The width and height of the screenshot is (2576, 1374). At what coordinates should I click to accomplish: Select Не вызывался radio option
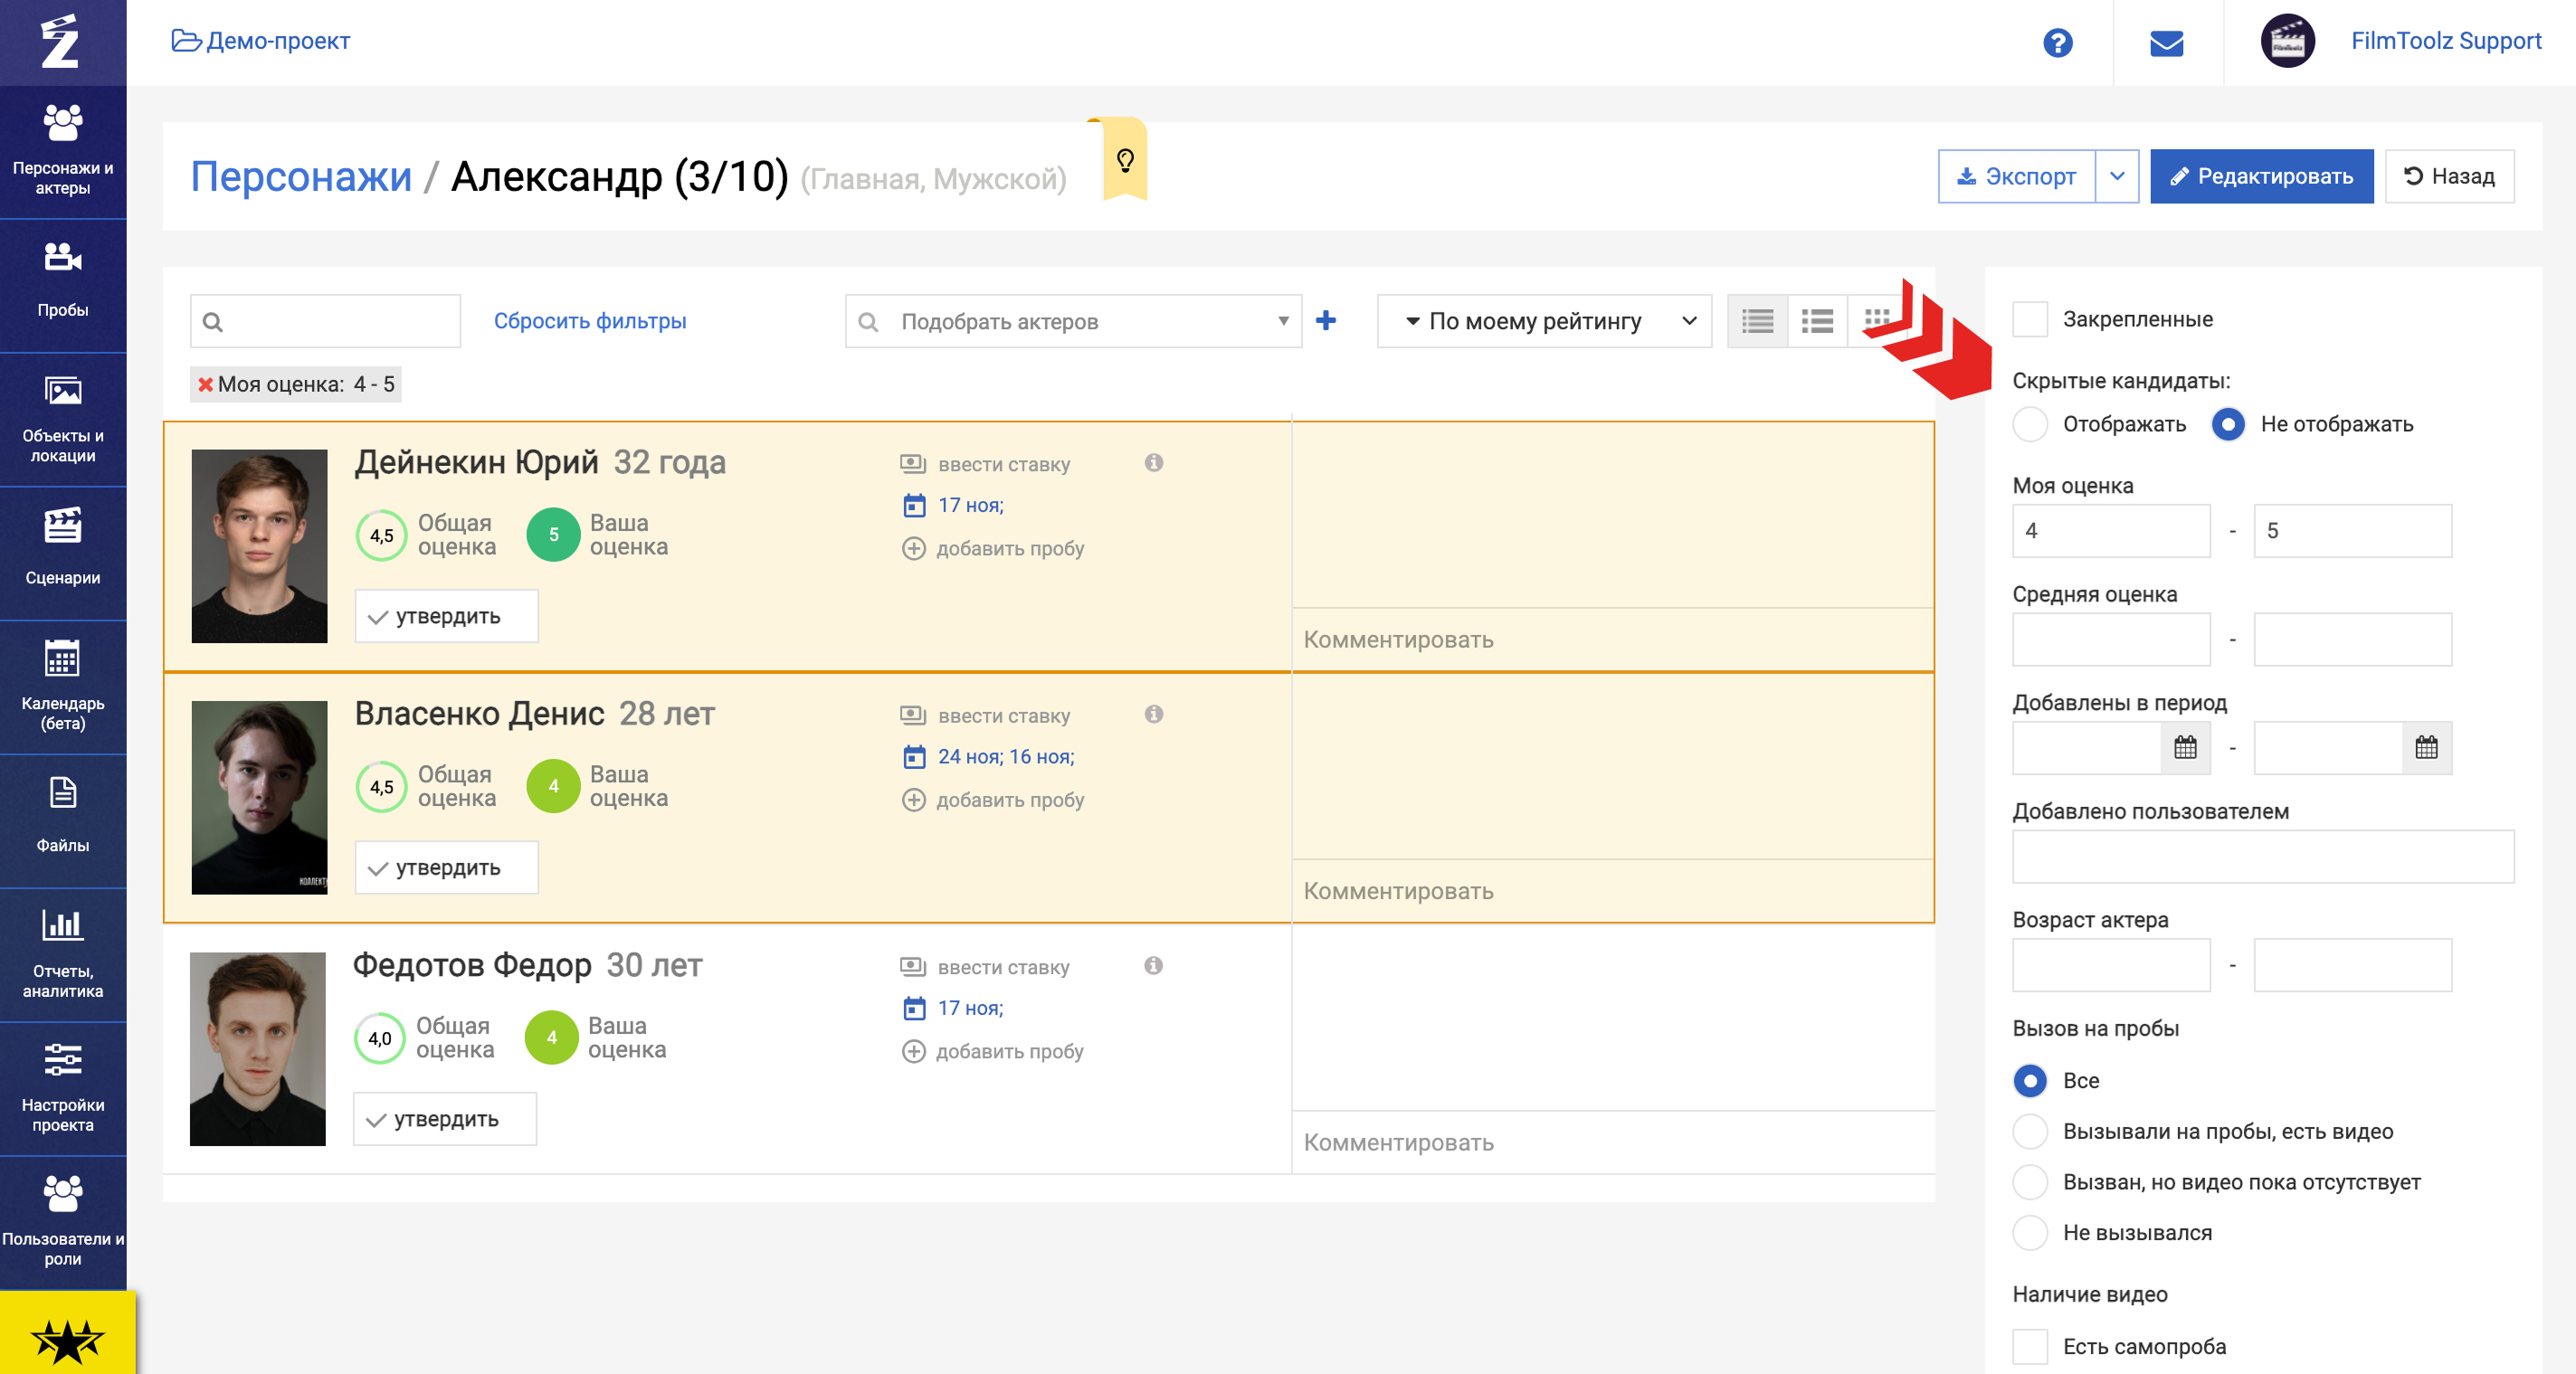(2029, 1232)
